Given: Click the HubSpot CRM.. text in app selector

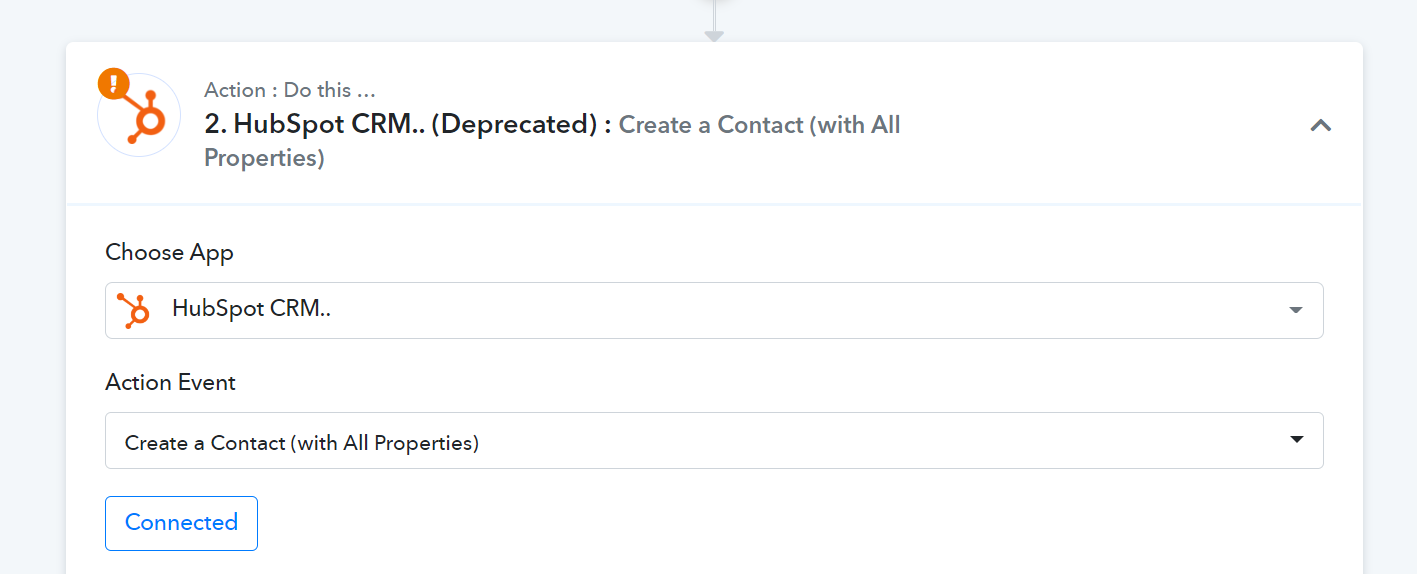Looking at the screenshot, I should (251, 309).
